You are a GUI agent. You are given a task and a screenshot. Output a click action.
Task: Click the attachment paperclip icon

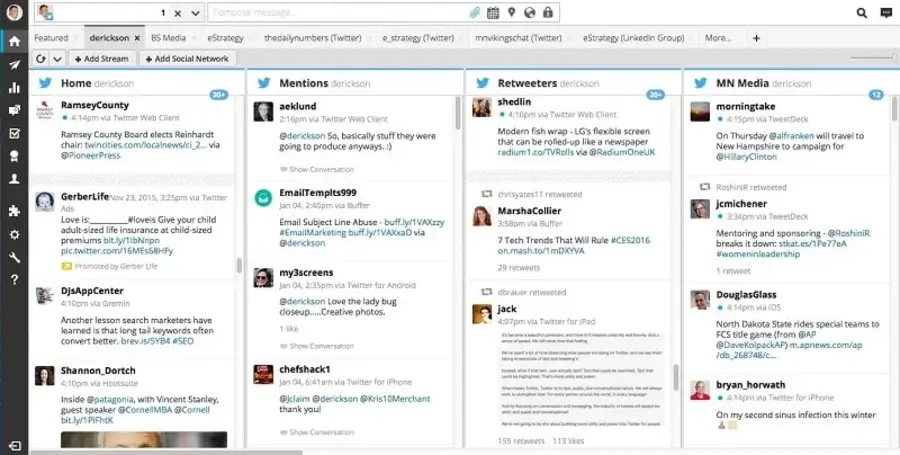click(x=474, y=13)
